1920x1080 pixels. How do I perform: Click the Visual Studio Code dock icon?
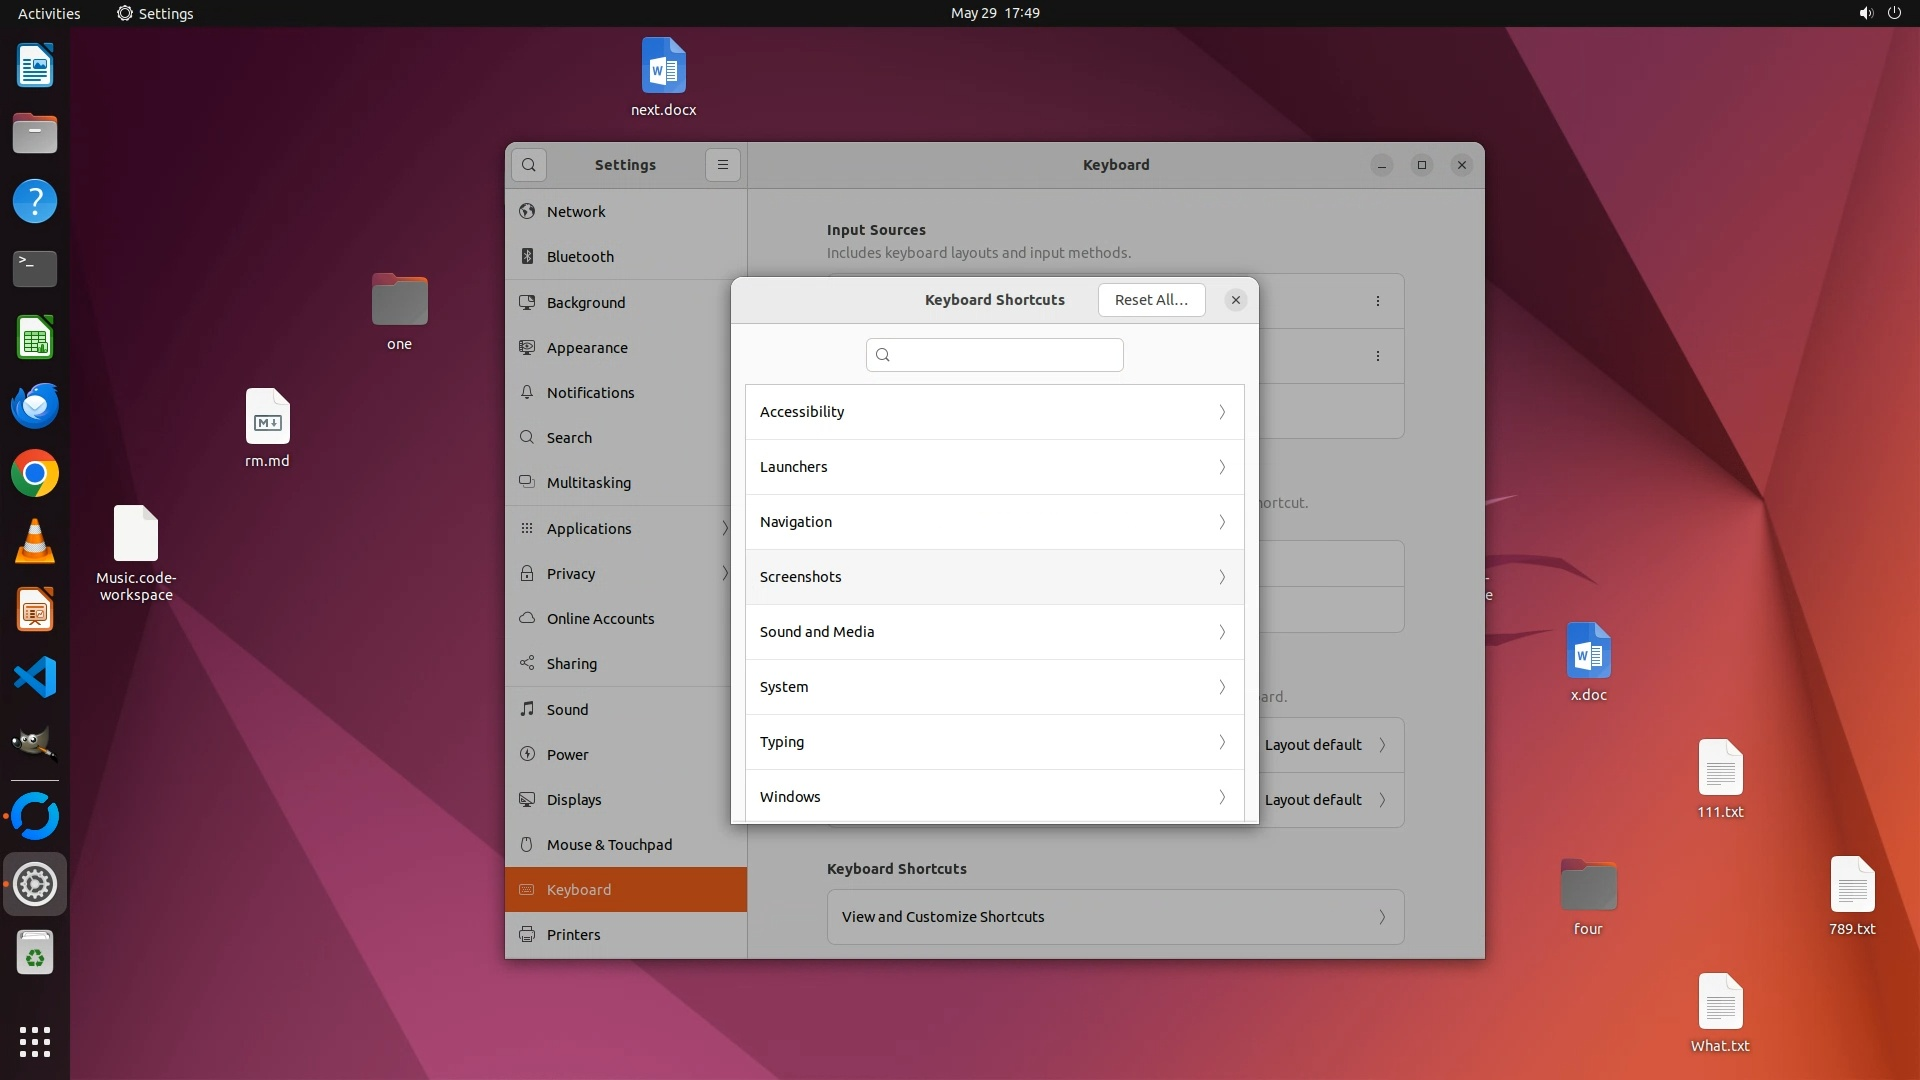(35, 678)
